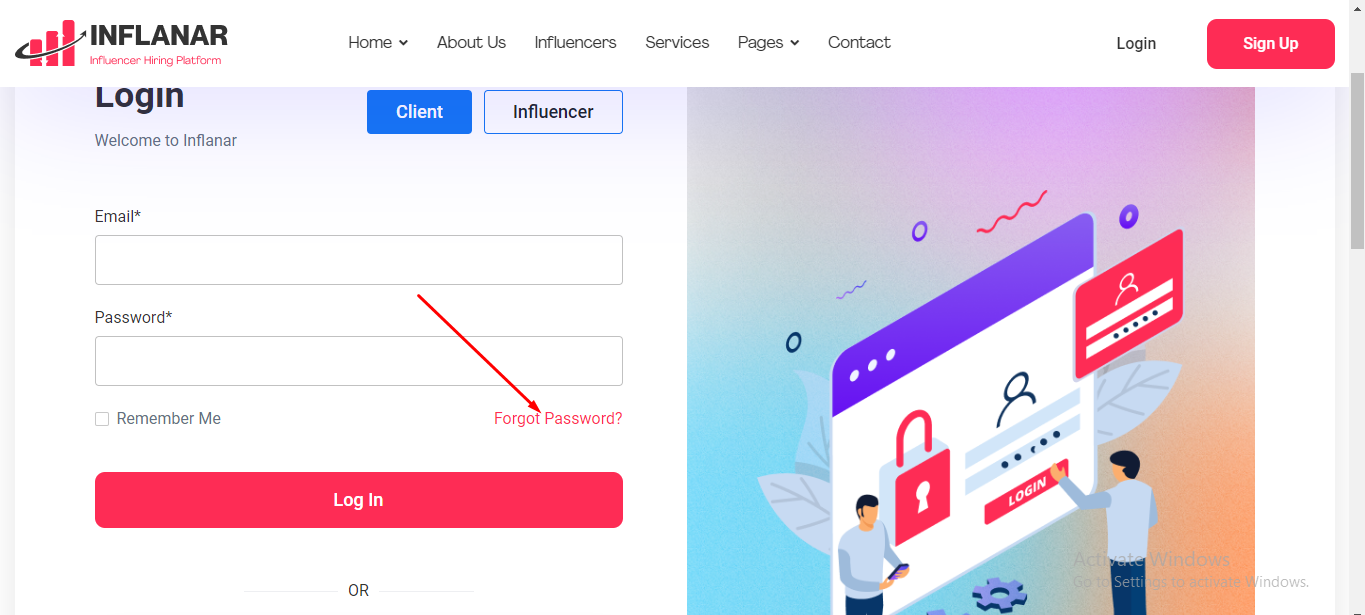Viewport: 1365px width, 615px height.
Task: Focus the Email input field
Action: [x=359, y=260]
